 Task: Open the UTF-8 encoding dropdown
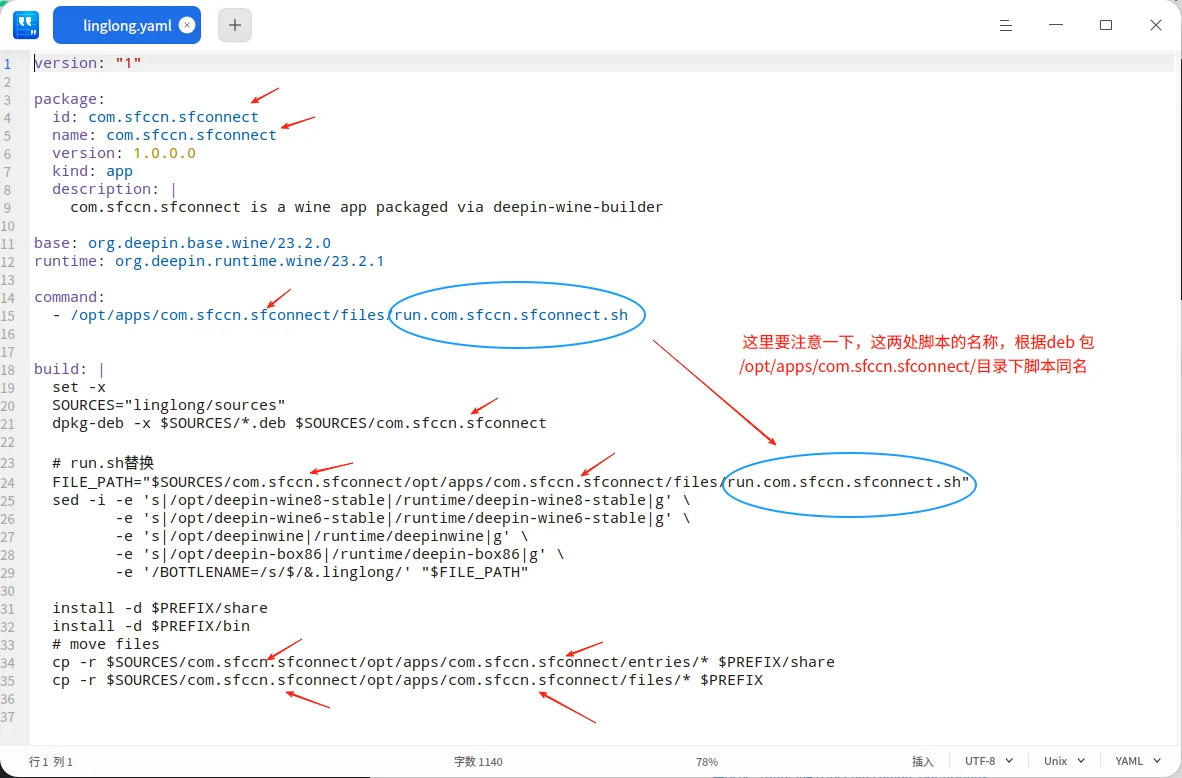[x=988, y=761]
